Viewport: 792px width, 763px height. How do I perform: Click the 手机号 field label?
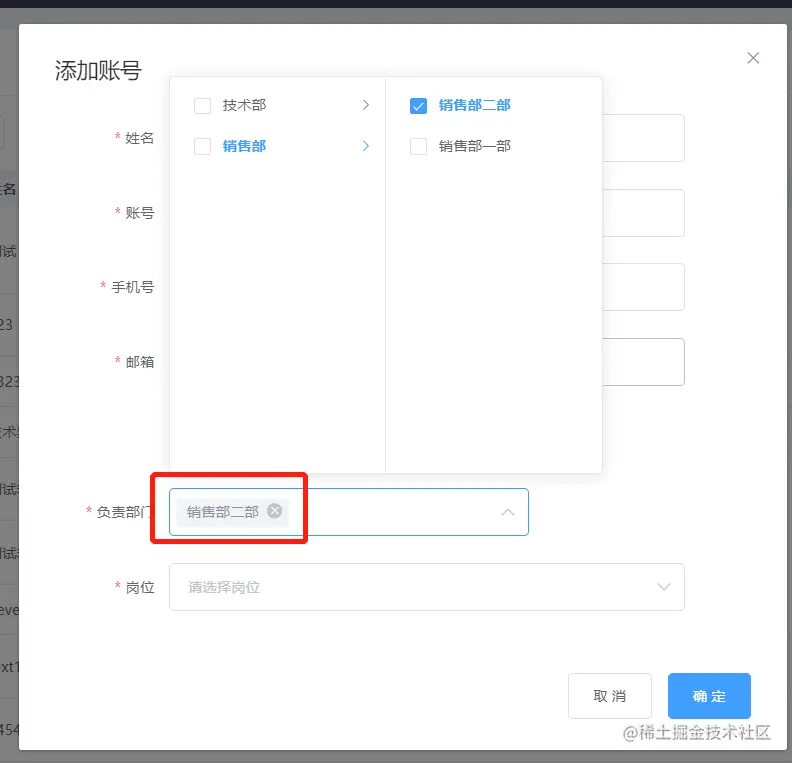click(133, 287)
